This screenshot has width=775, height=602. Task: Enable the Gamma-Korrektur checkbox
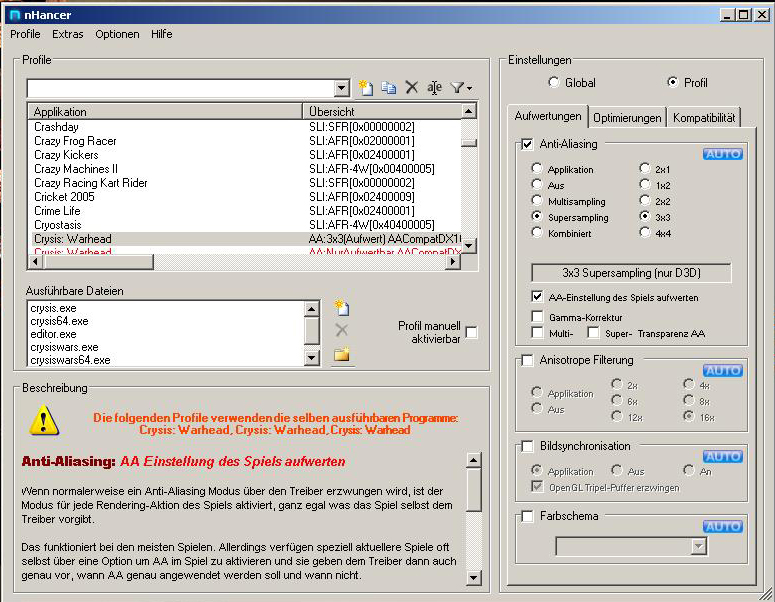pyautogui.click(x=537, y=316)
